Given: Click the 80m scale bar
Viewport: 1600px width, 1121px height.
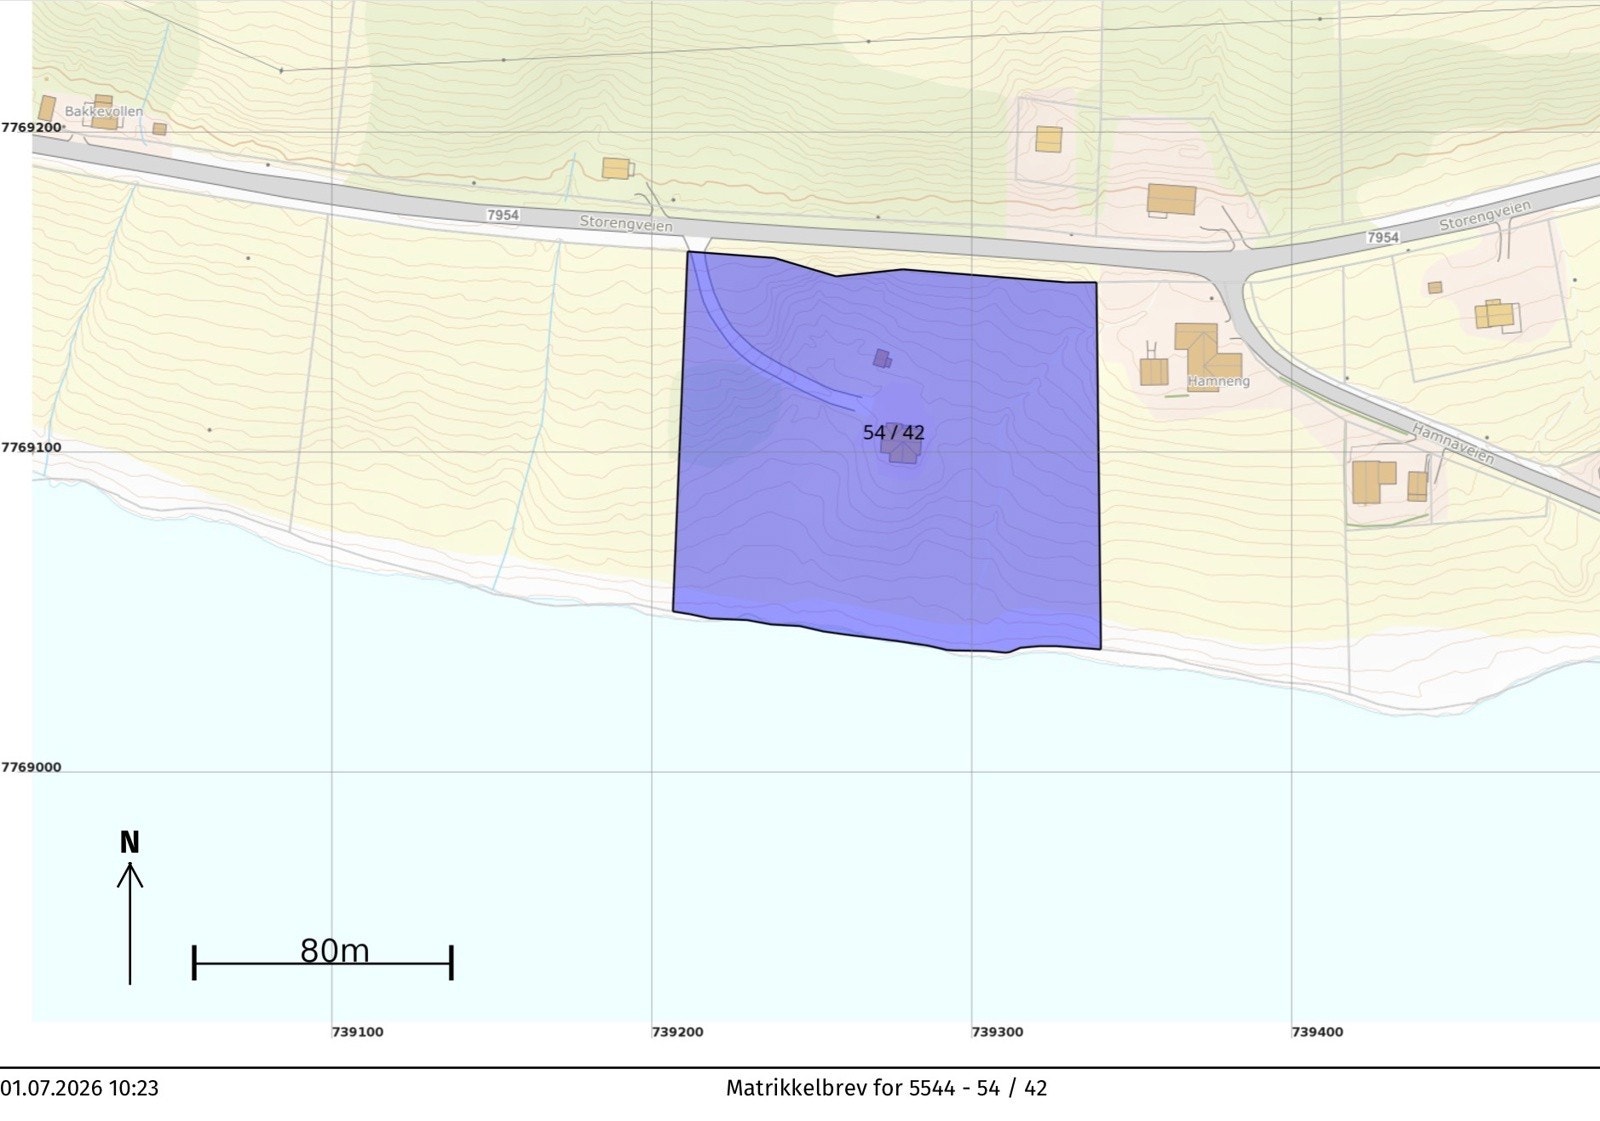Looking at the screenshot, I should pos(323,960).
